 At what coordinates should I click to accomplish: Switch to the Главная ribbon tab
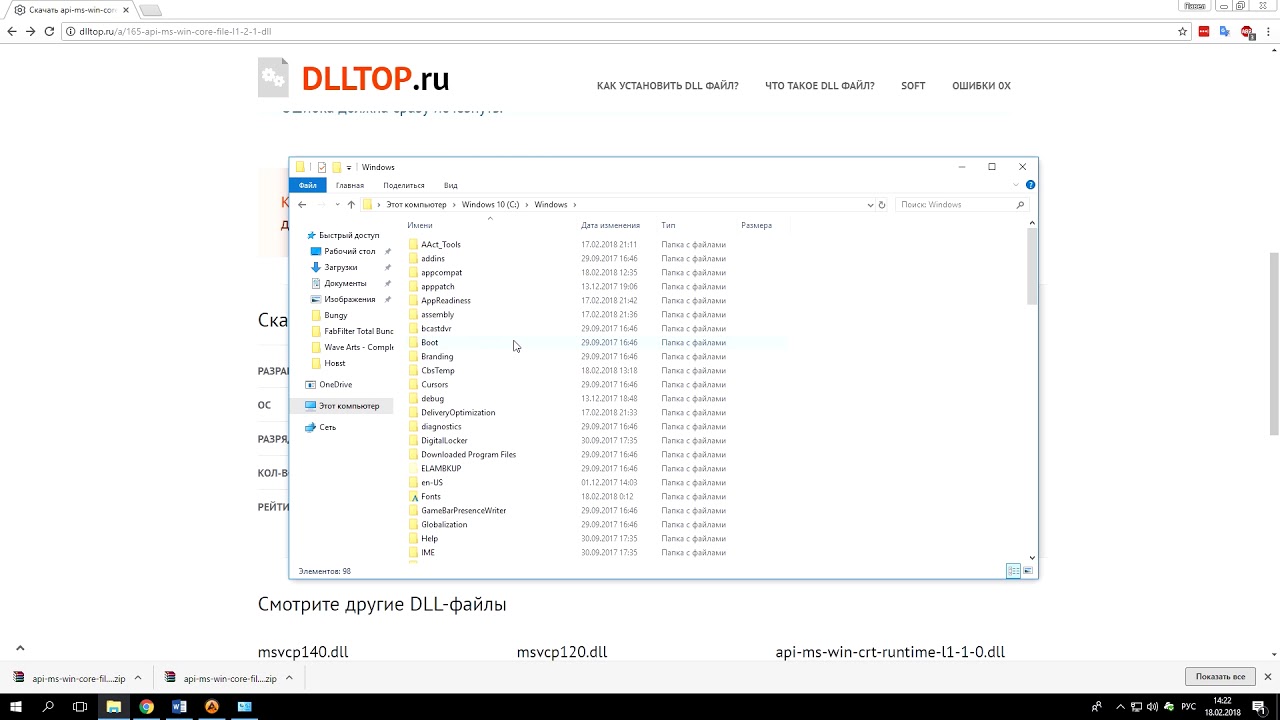pos(350,185)
